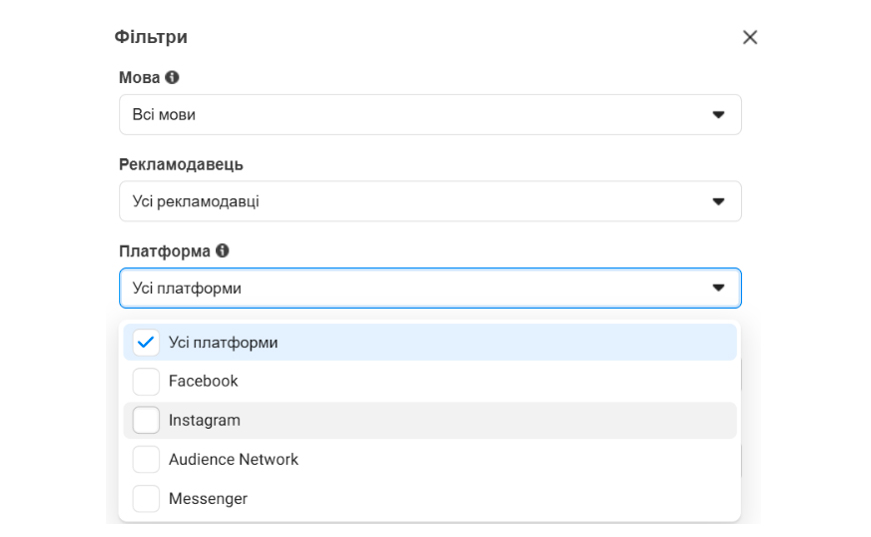The image size is (871, 537).
Task: Select the Усі платформи option text
Action: point(223,343)
